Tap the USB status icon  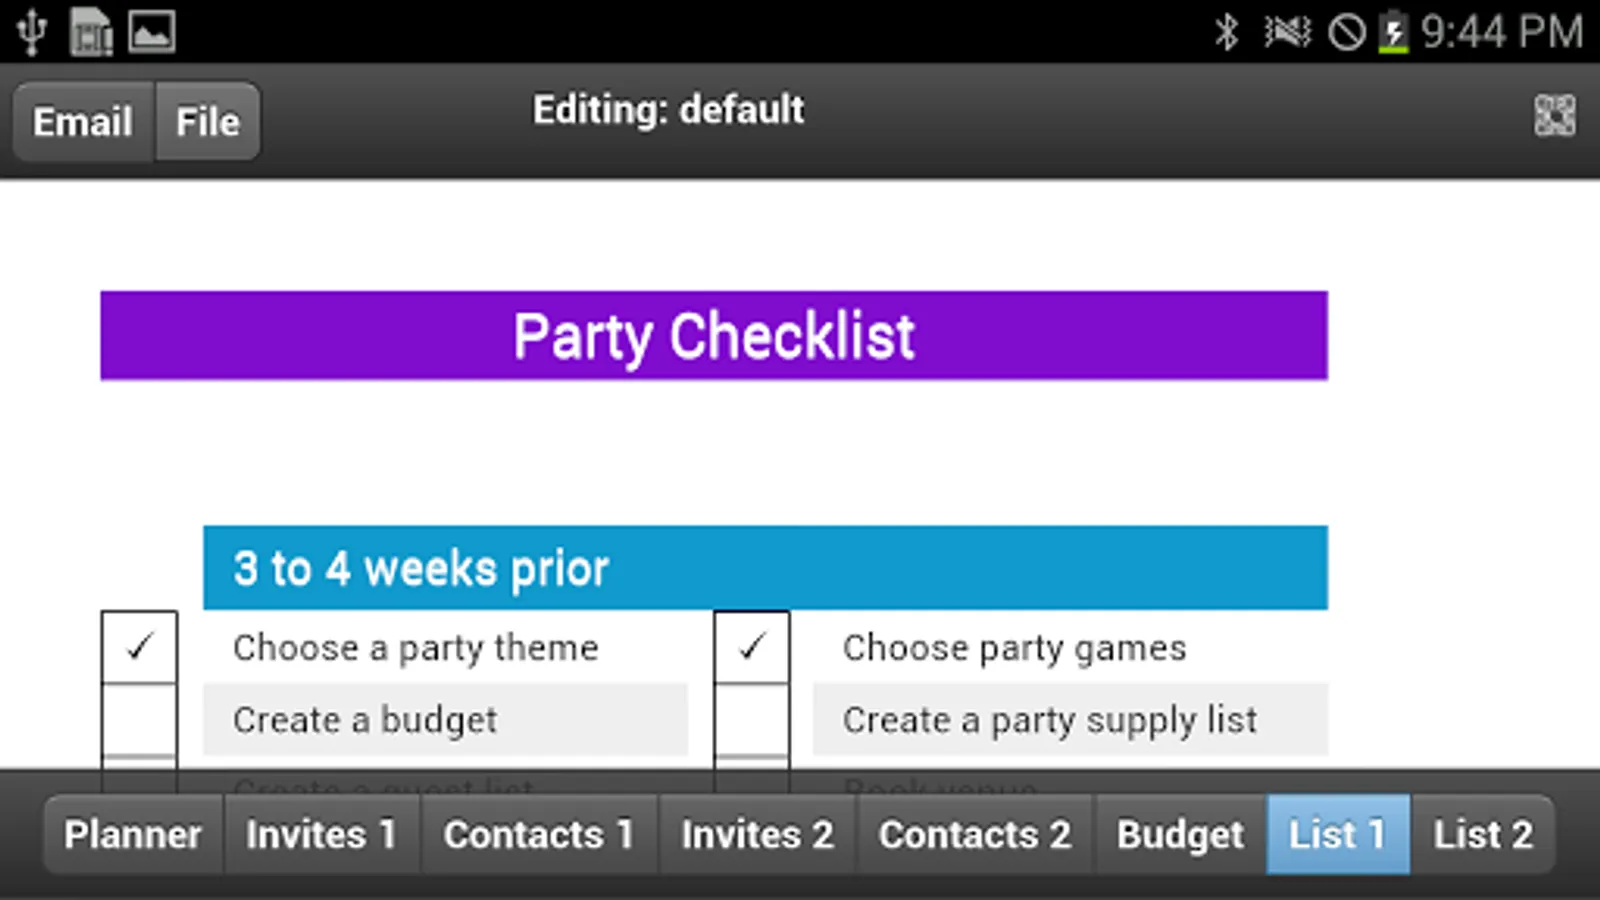tap(31, 32)
